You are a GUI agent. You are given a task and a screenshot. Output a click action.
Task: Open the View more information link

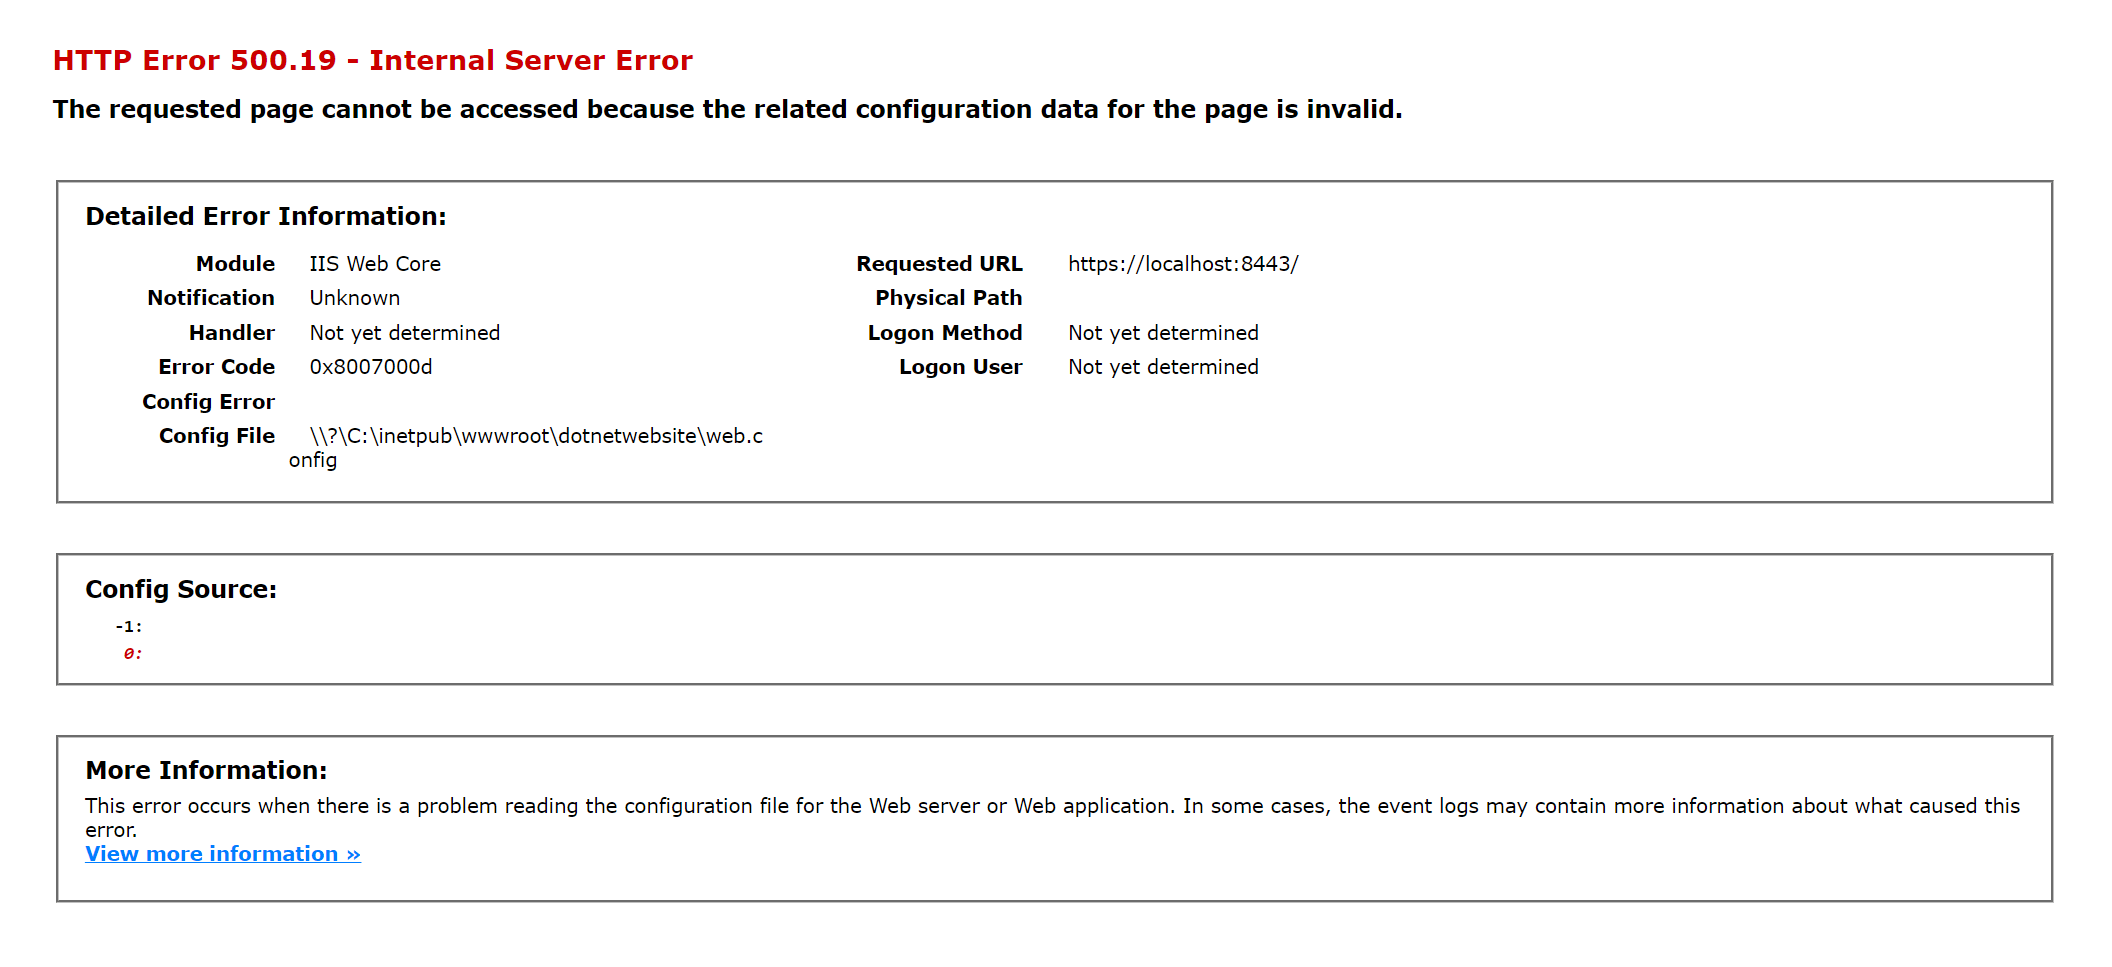click(x=222, y=854)
